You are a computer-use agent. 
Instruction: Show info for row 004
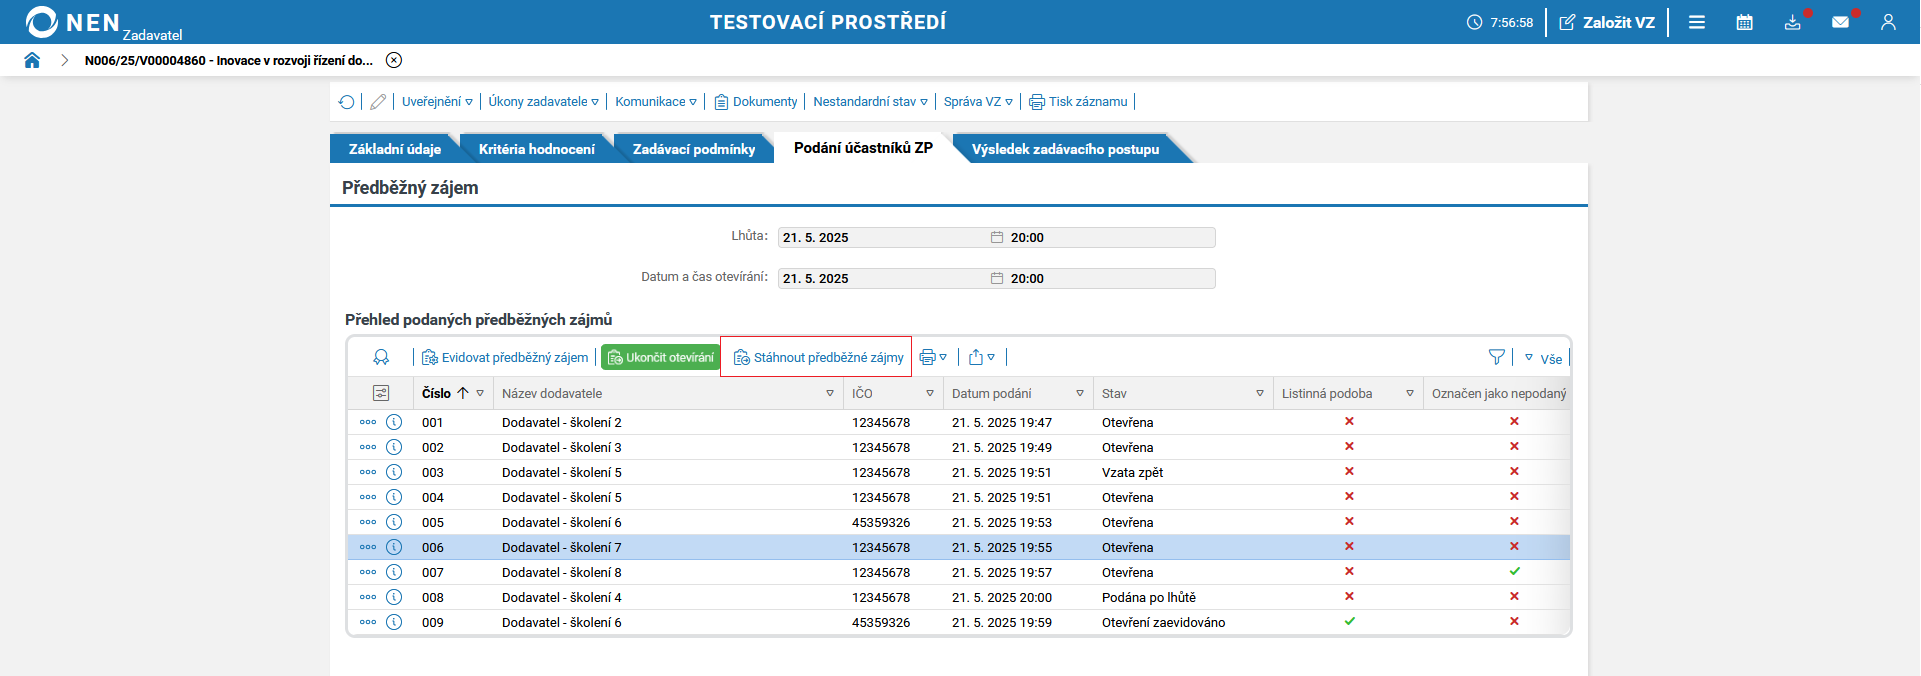(x=394, y=497)
